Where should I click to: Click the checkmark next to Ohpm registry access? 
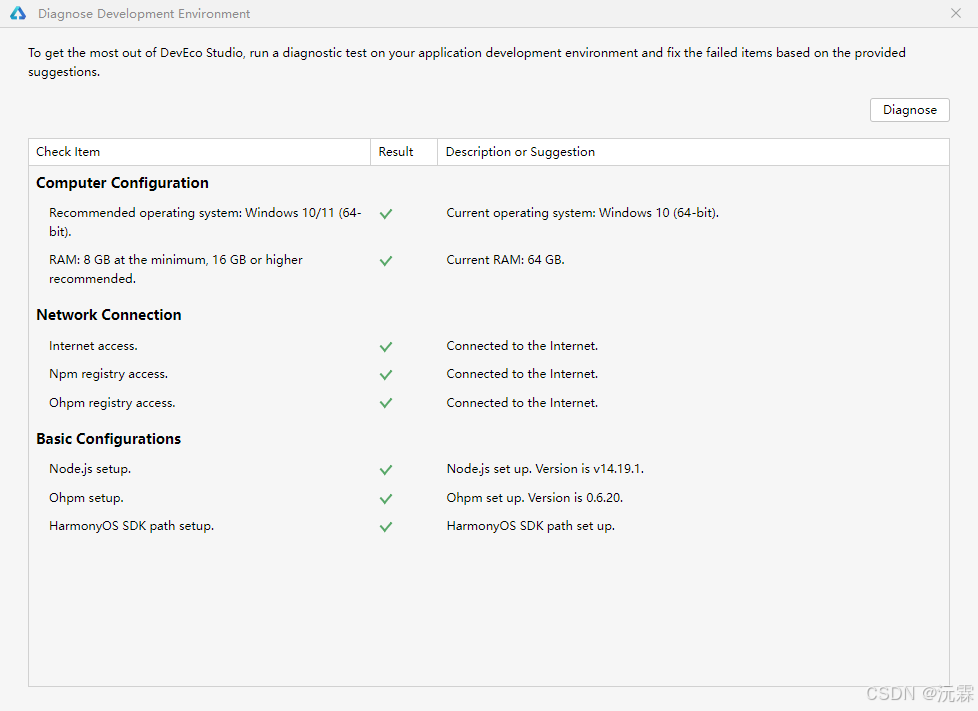coord(386,404)
